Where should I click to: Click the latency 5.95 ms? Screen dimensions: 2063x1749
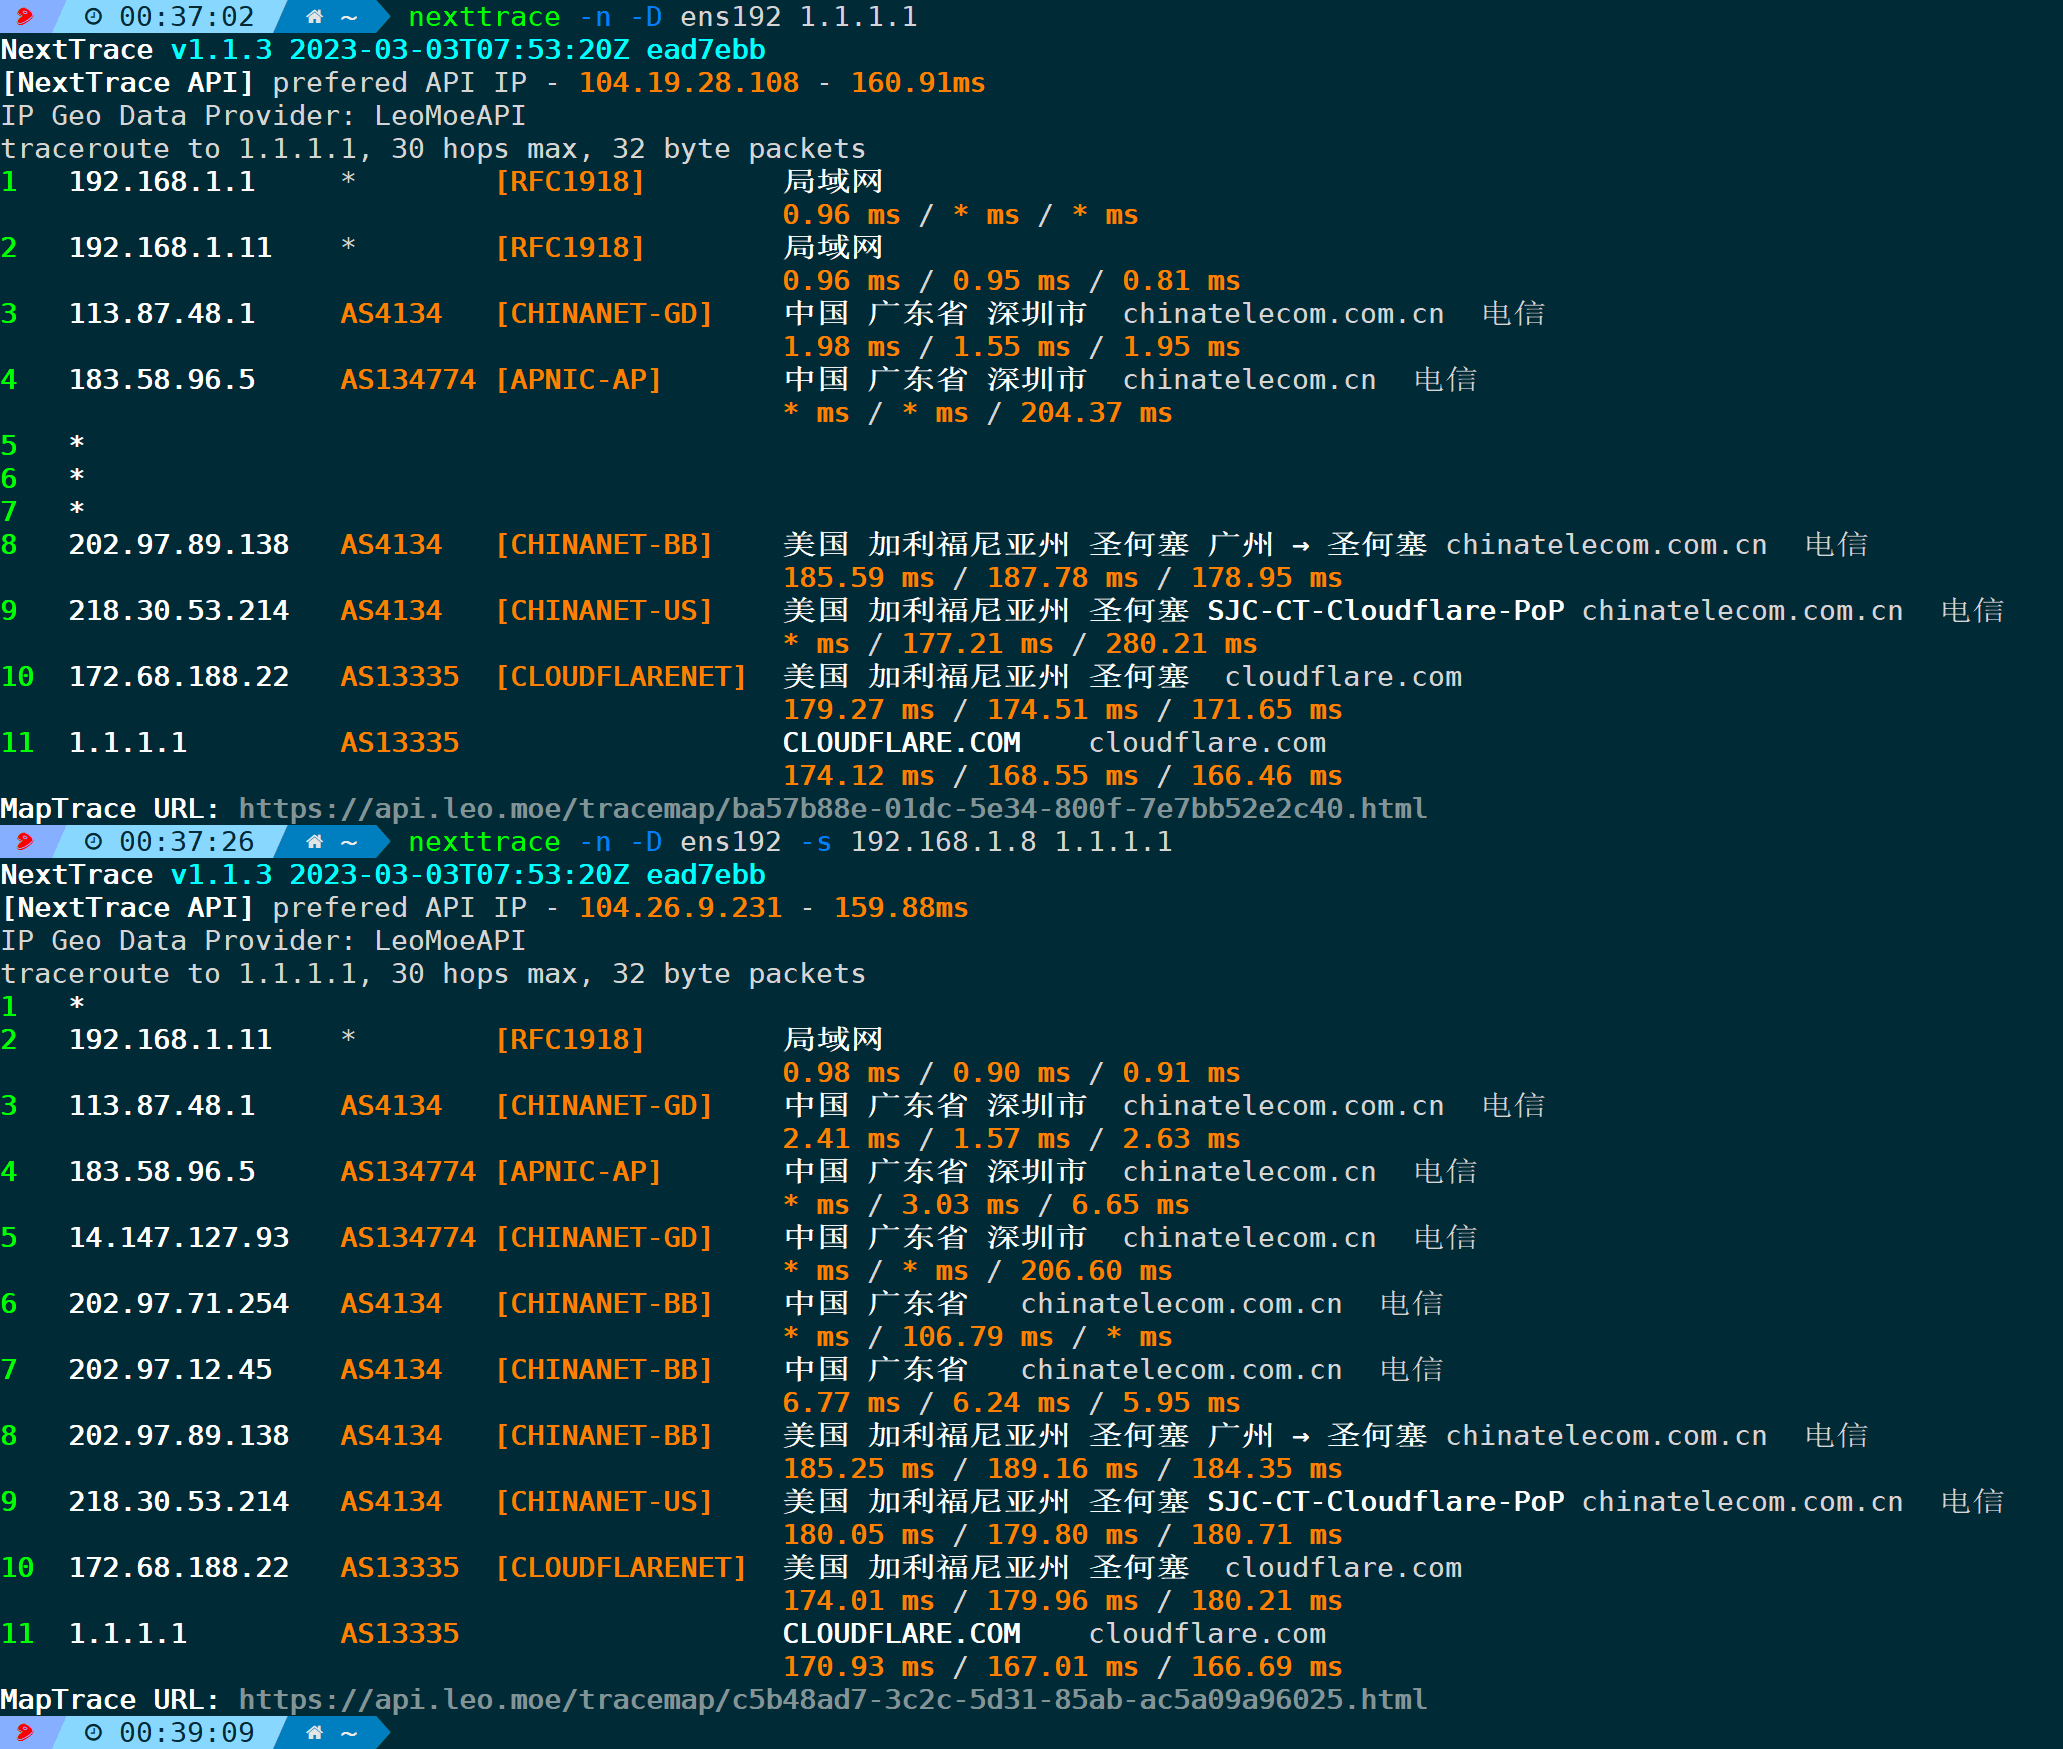tap(1181, 1402)
